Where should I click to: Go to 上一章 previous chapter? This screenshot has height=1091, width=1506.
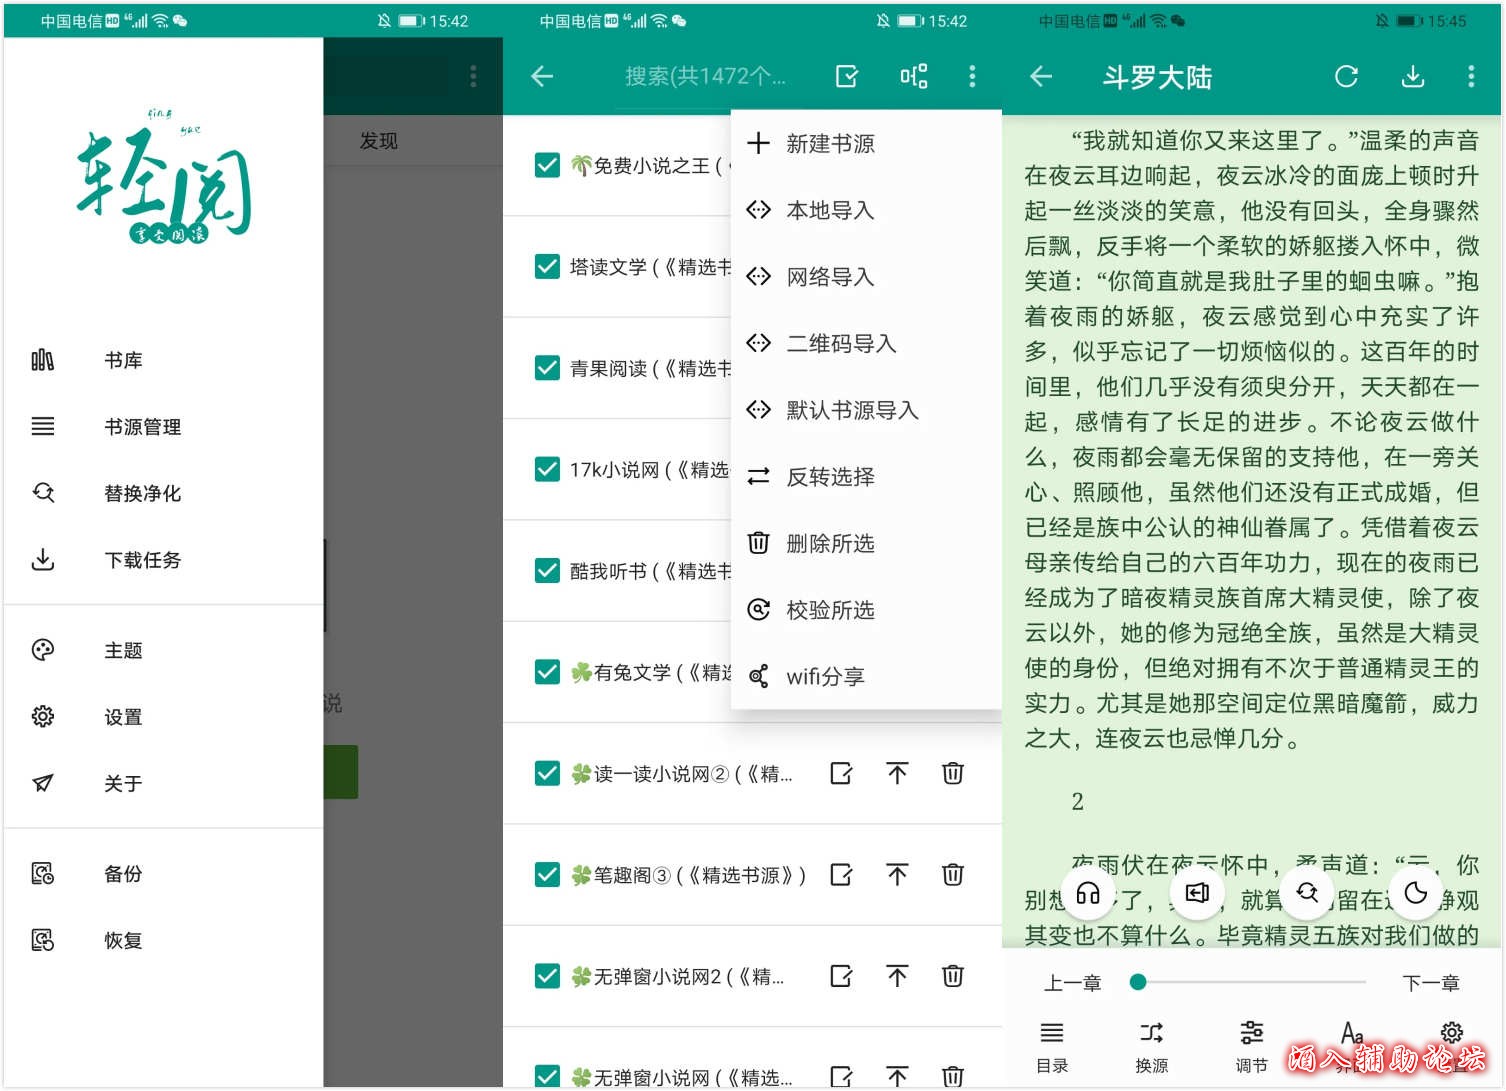[1072, 983]
